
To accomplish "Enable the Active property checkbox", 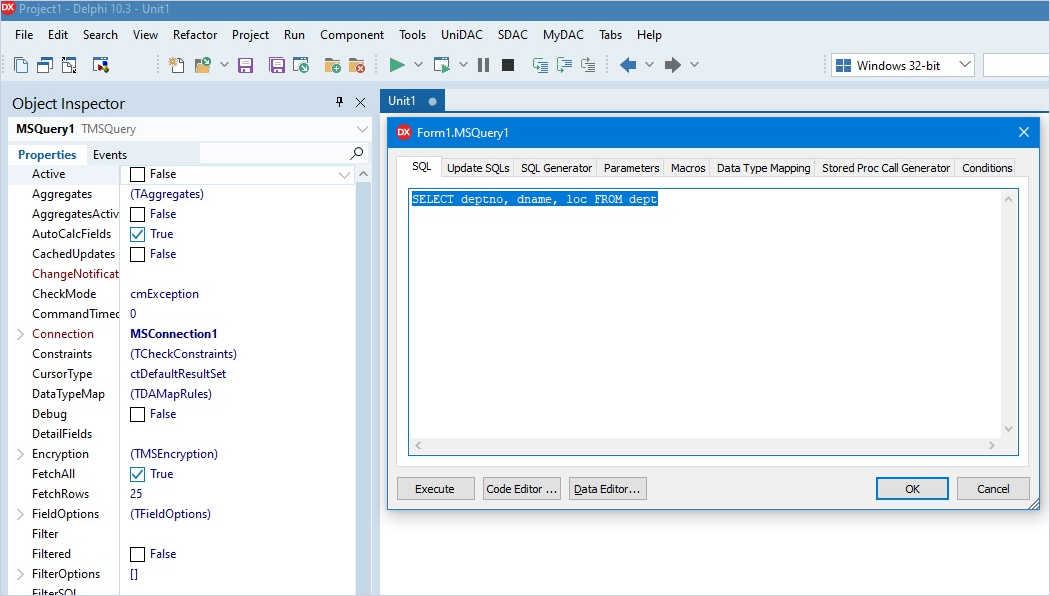I will click(136, 173).
